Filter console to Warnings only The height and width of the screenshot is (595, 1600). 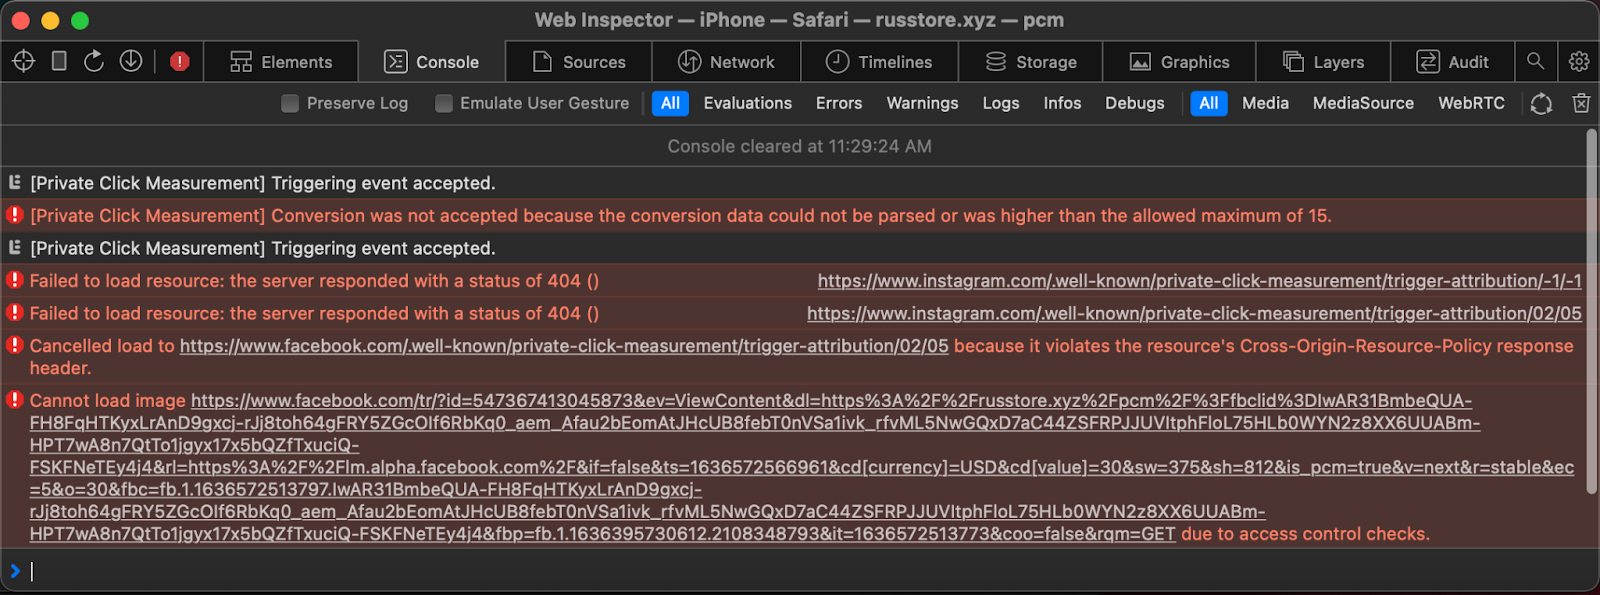(922, 103)
